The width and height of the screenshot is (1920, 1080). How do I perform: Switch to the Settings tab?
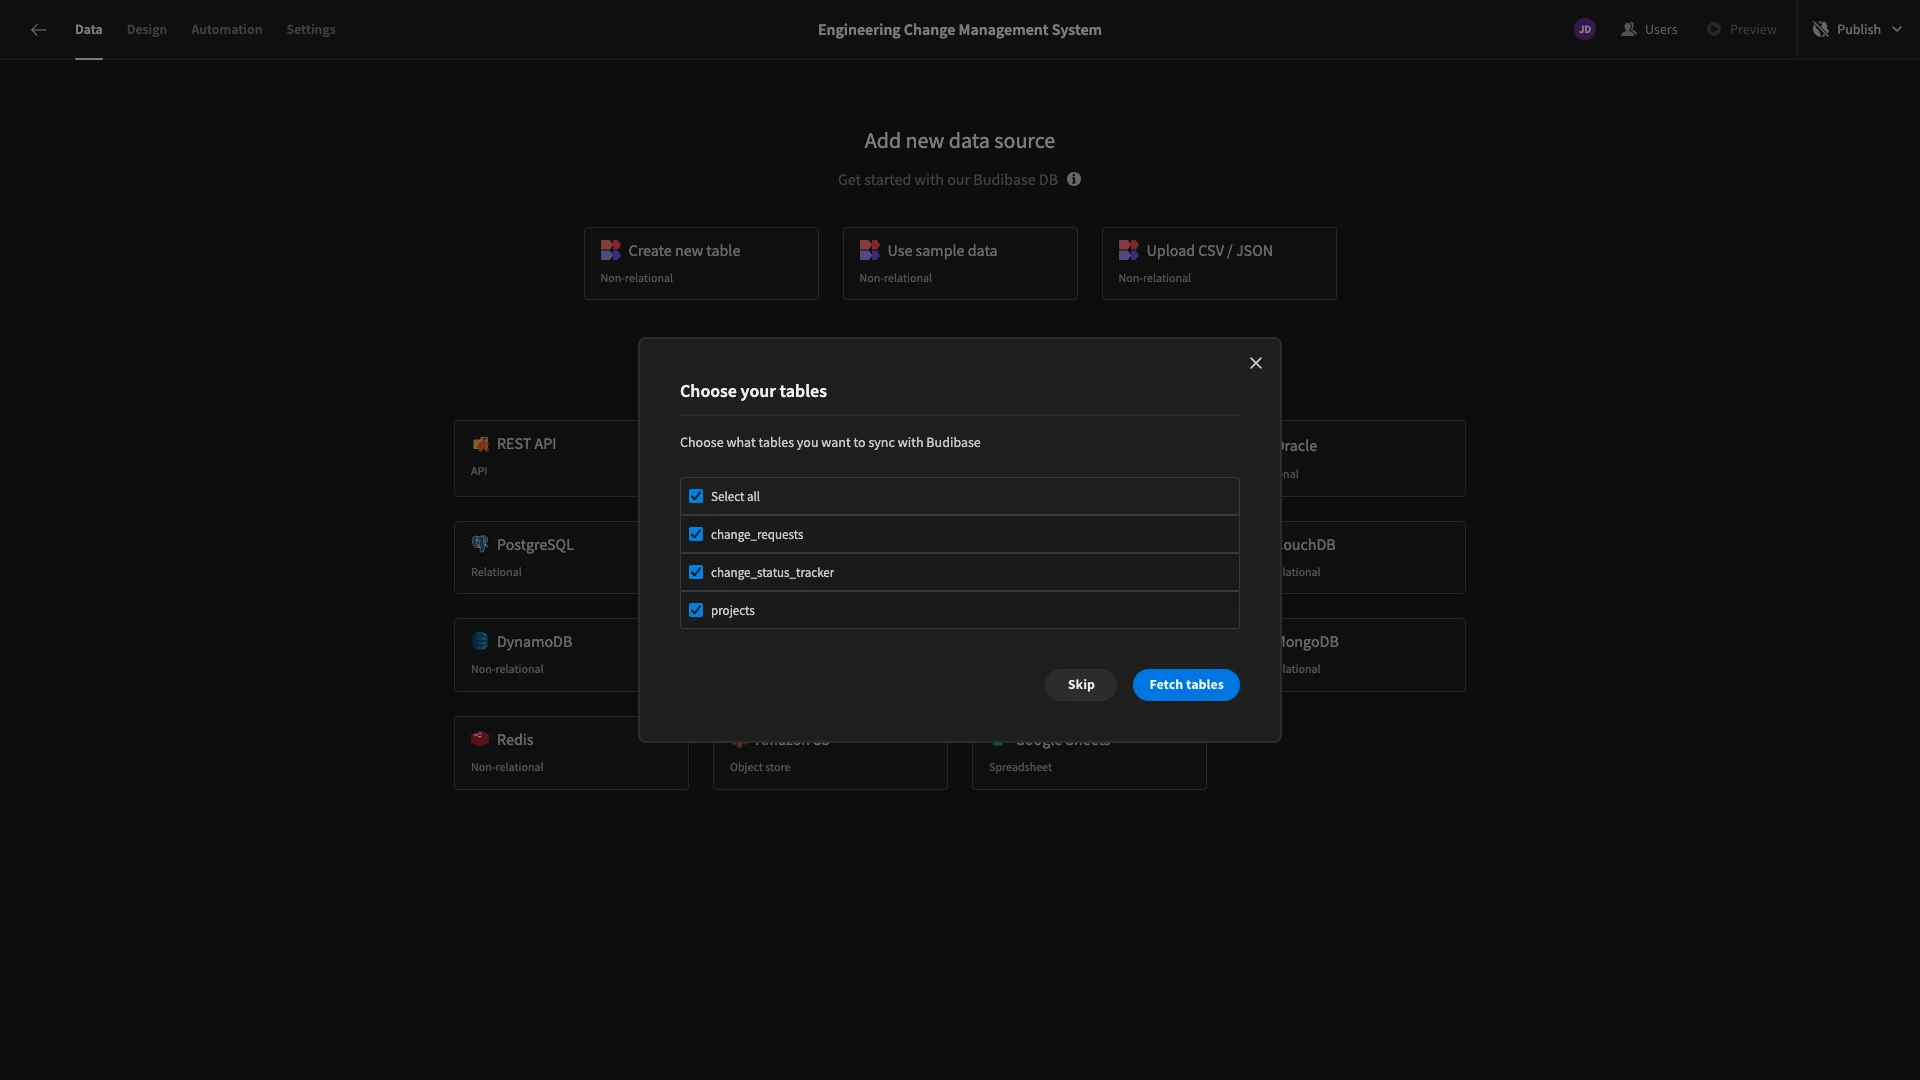coord(310,29)
